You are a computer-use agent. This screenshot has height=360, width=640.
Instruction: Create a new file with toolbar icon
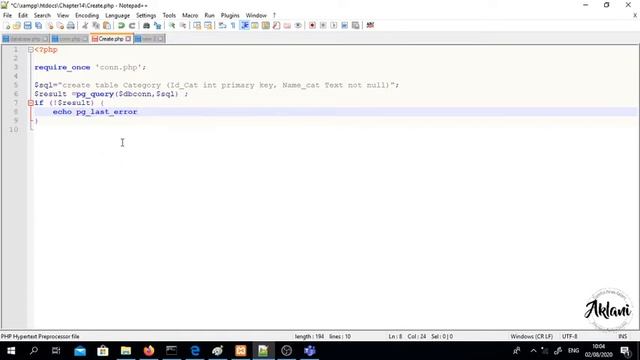pos(7,26)
